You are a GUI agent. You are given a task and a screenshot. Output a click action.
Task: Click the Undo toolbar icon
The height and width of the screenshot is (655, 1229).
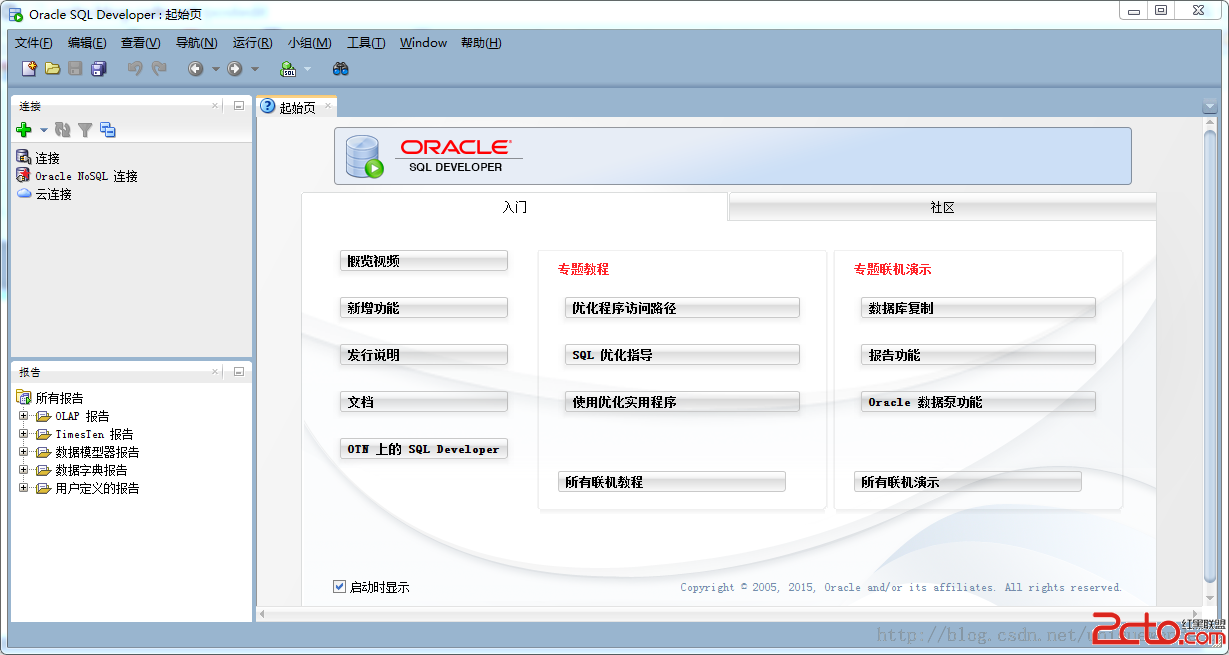click(135, 69)
